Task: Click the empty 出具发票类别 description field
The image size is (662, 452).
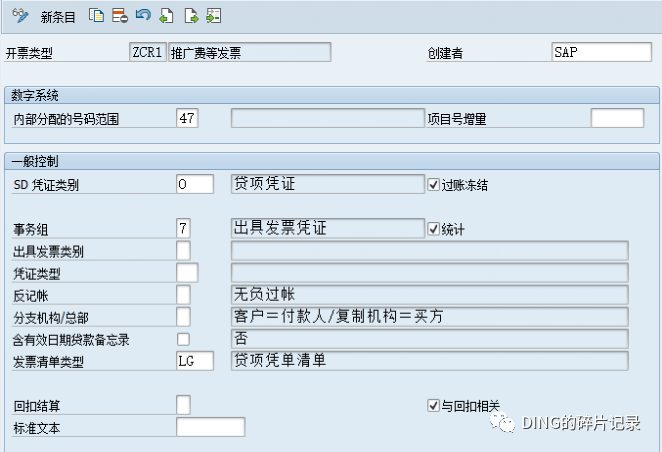Action: click(430, 251)
